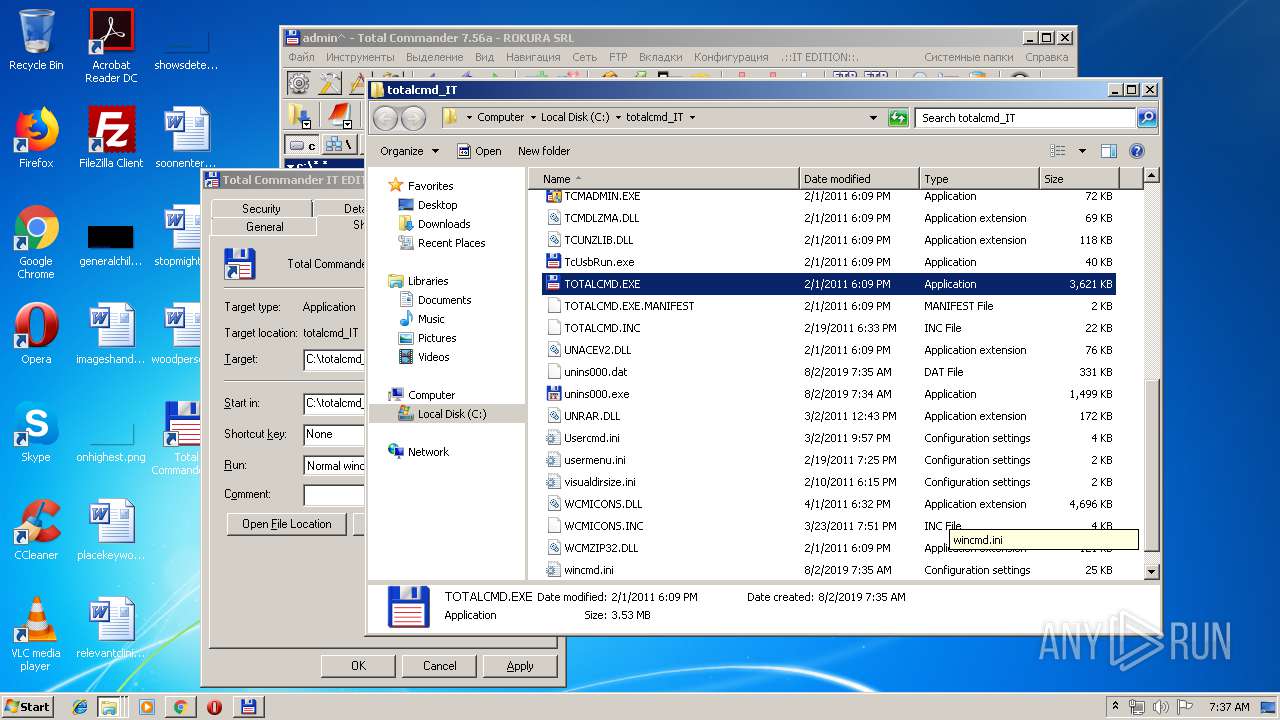Click Windows Media Player taskbar icon
The image size is (1280, 720).
[146, 707]
